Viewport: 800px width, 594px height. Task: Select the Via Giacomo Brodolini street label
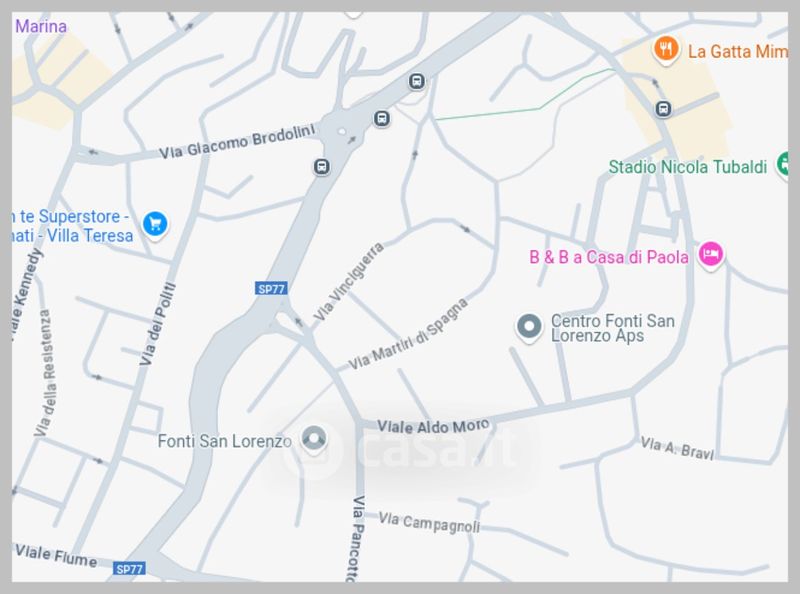point(237,142)
